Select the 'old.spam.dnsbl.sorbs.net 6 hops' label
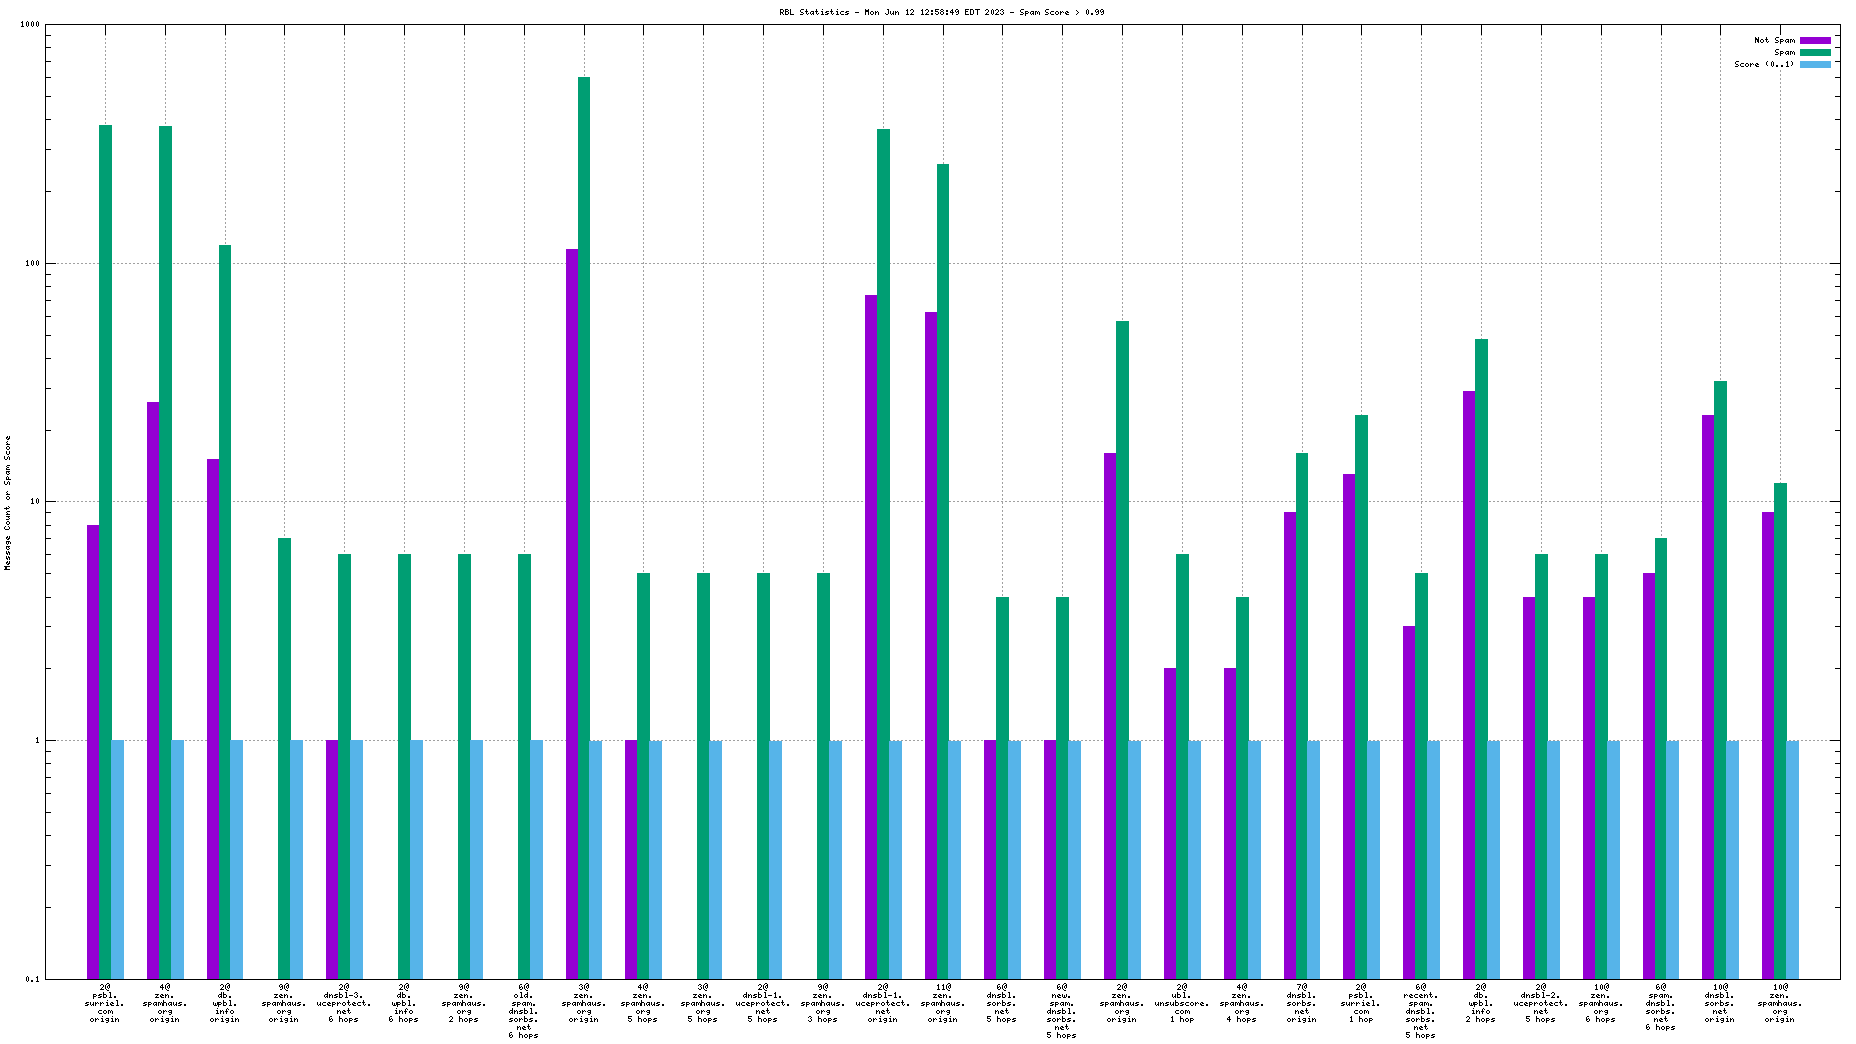This screenshot has height=1044, width=1856. (x=524, y=1011)
